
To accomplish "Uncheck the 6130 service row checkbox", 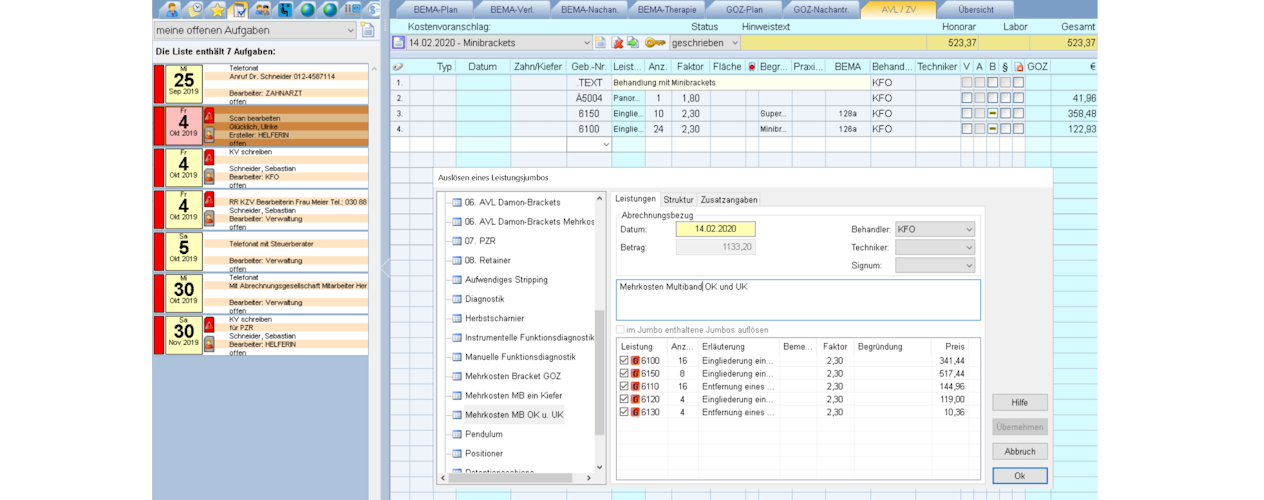I will (624, 412).
